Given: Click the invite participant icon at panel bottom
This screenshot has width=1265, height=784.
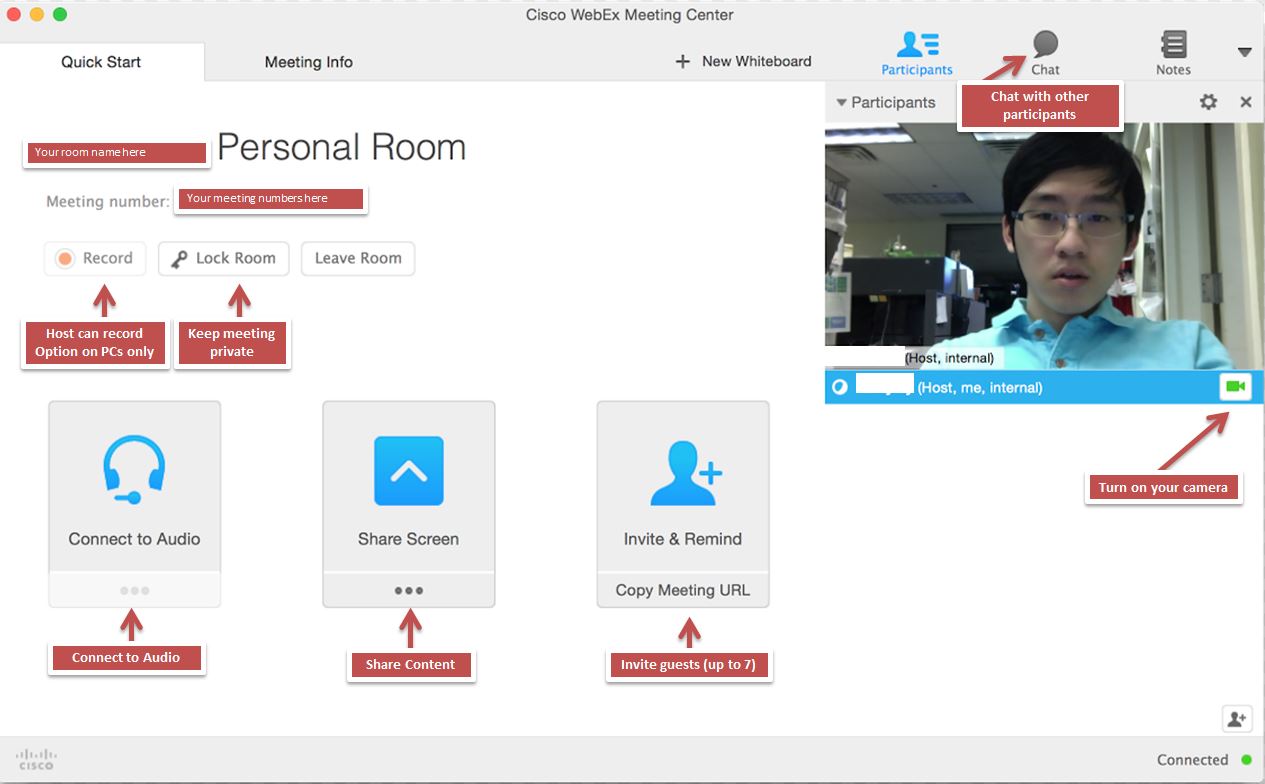Looking at the screenshot, I should (x=1237, y=718).
